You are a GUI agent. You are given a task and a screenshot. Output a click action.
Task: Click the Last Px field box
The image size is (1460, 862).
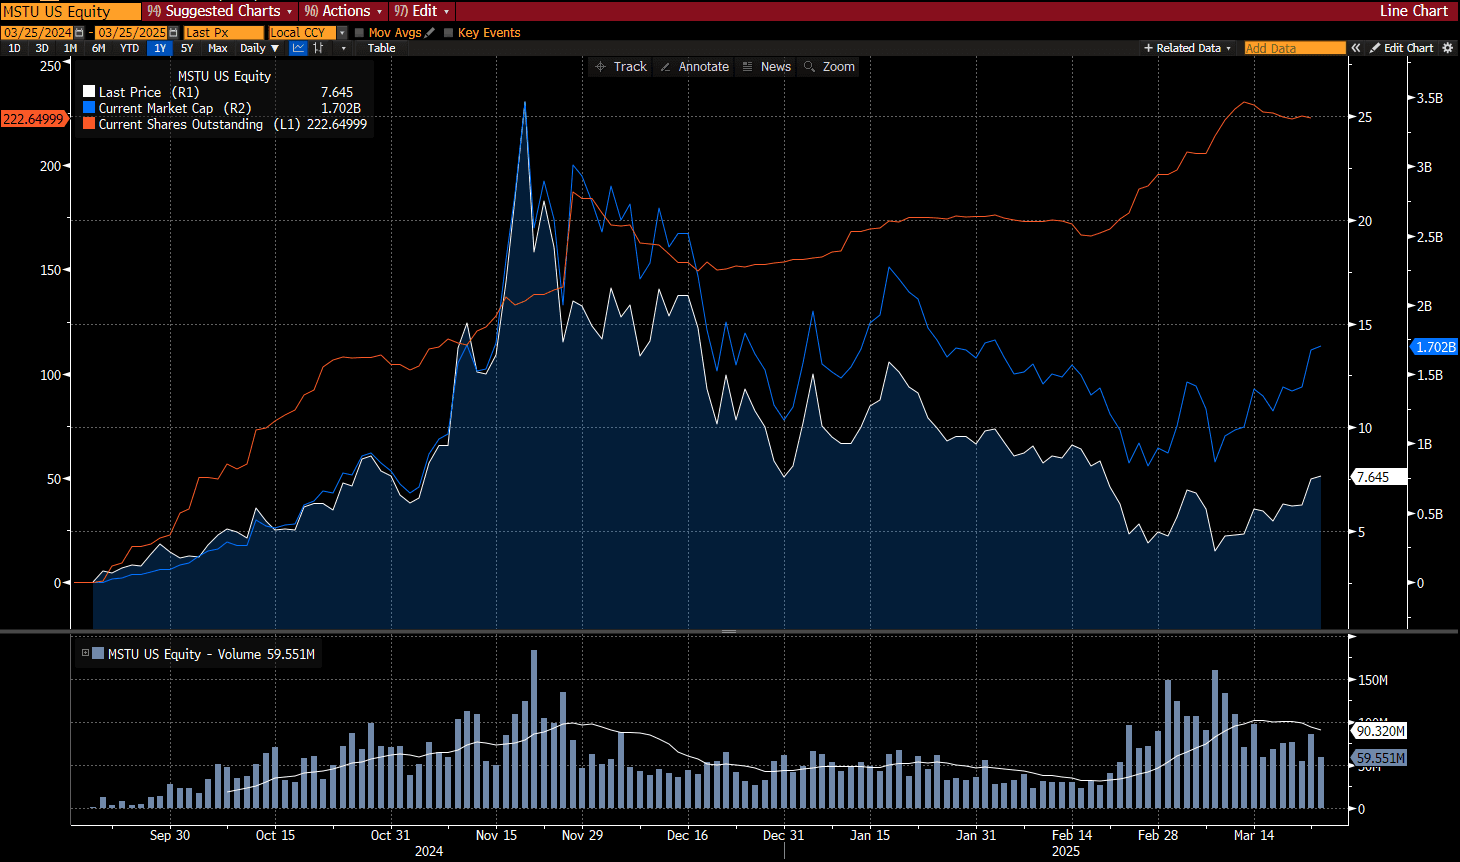click(x=223, y=33)
